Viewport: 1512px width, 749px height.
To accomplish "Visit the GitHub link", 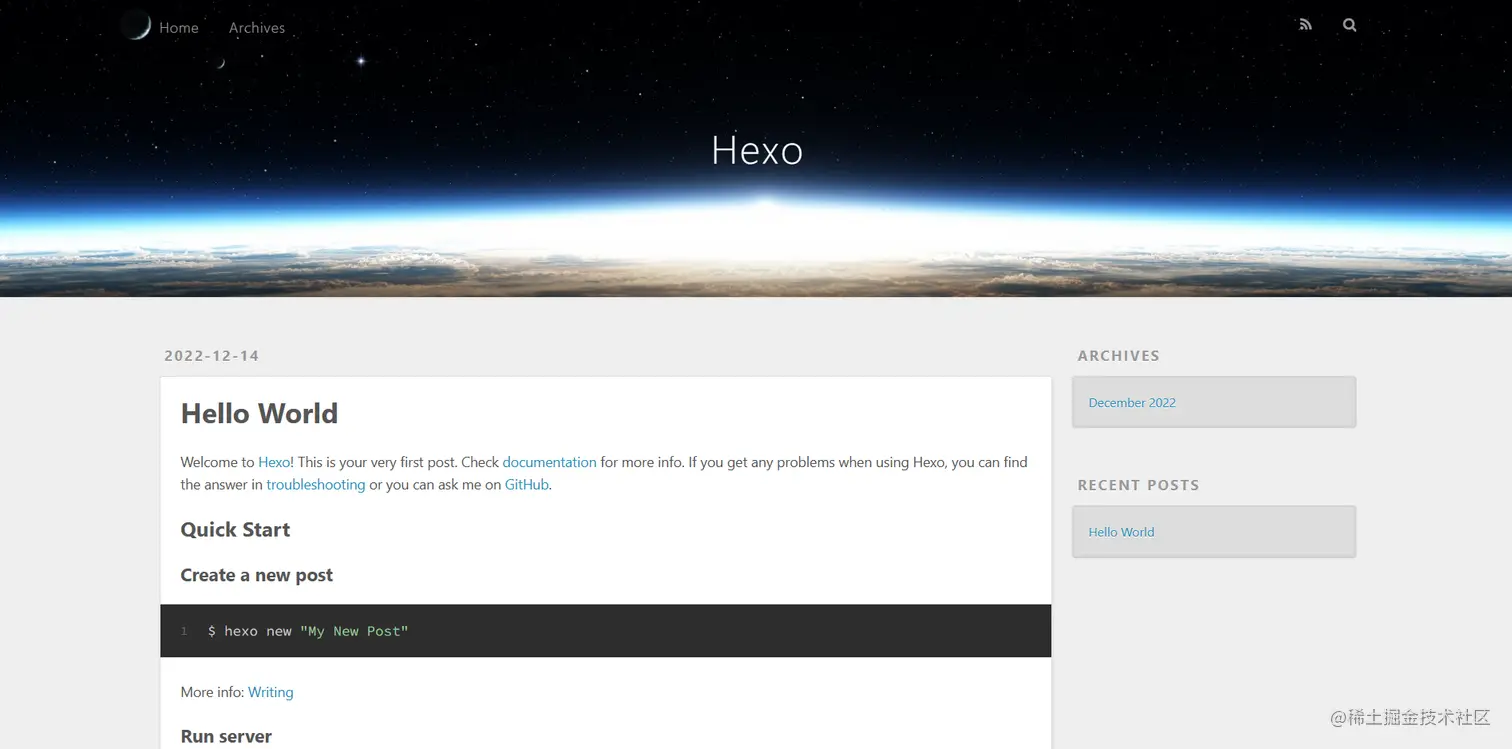I will [x=527, y=484].
